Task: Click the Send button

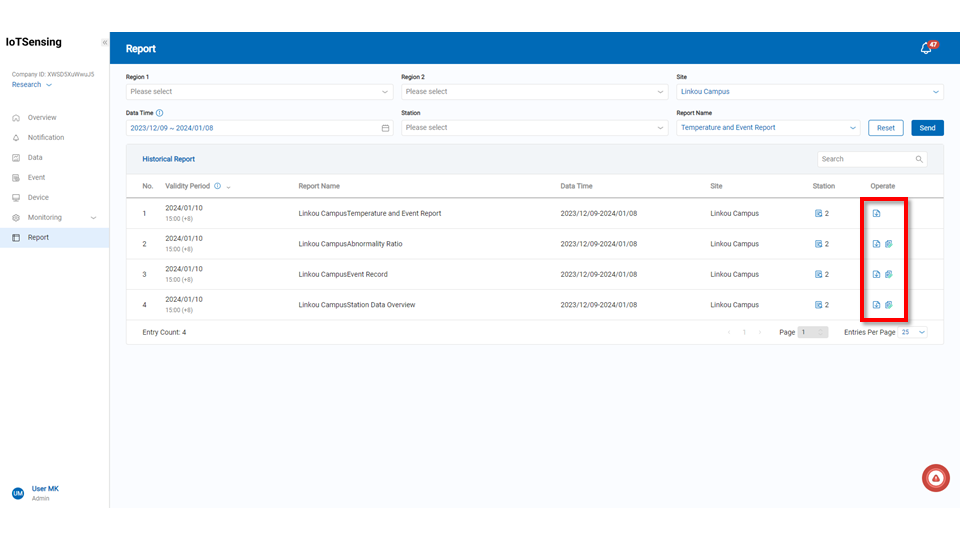Action: (927, 128)
